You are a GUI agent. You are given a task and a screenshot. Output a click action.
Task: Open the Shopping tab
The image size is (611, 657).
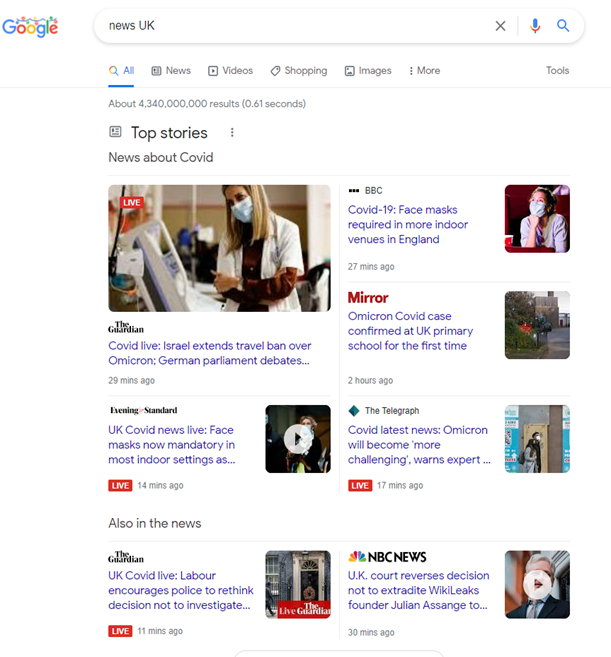click(299, 70)
